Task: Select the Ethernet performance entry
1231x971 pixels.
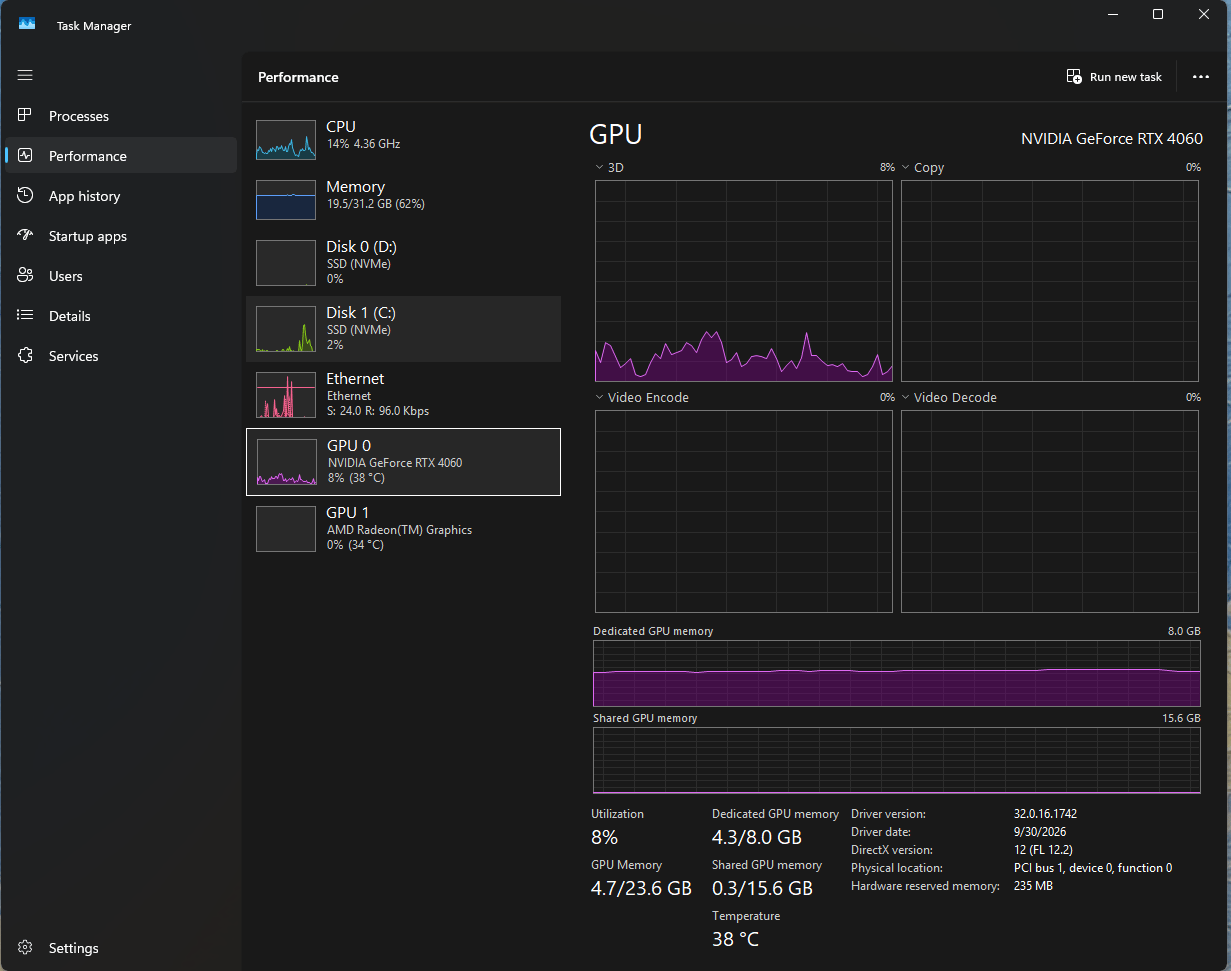Action: [x=403, y=395]
